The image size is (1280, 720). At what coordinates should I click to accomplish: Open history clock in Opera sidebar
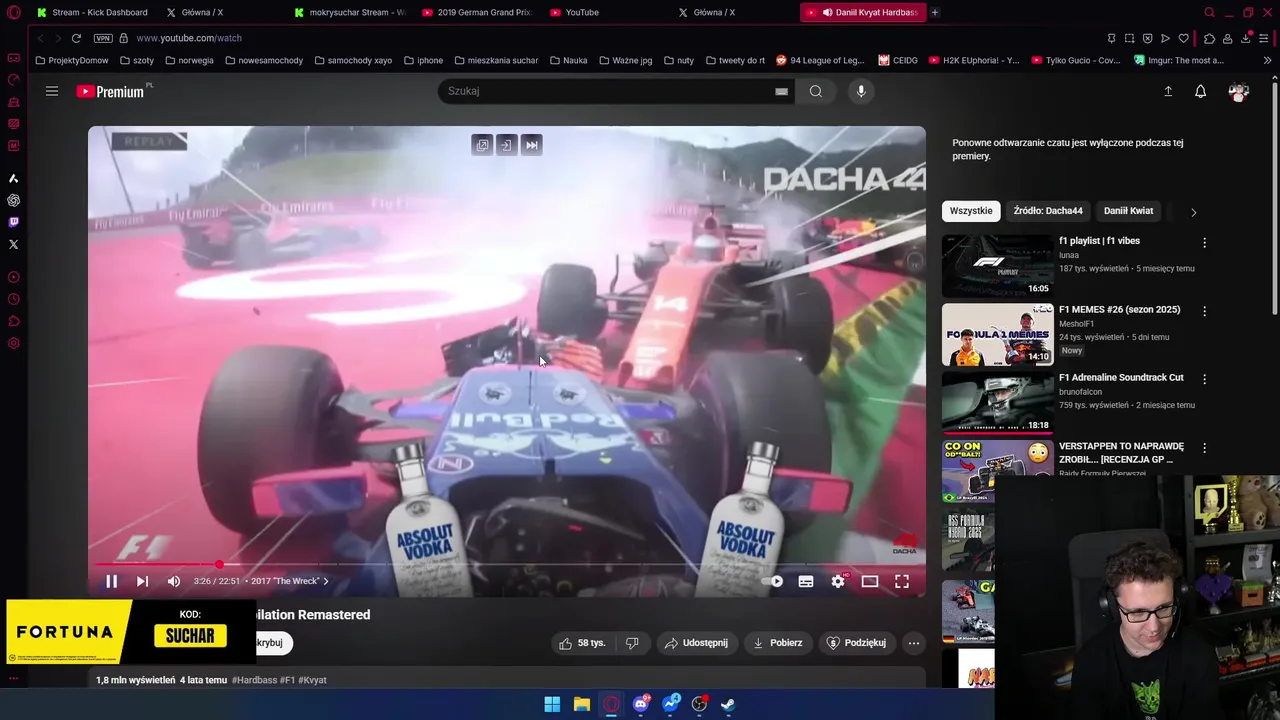(x=13, y=299)
